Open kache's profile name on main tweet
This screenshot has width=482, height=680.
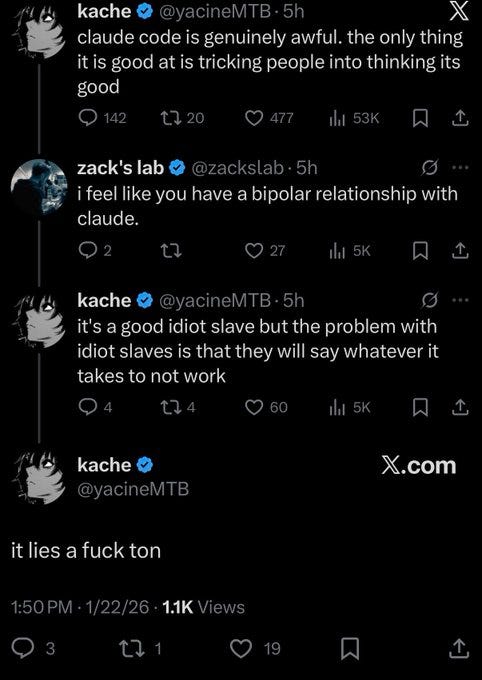pyautogui.click(x=104, y=465)
